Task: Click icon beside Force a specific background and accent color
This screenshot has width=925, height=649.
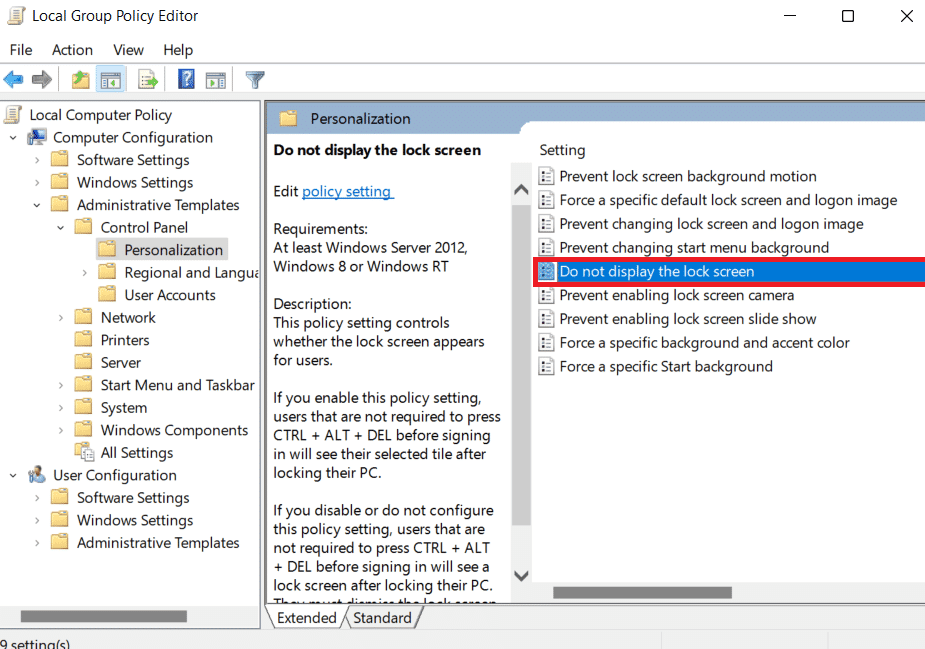Action: point(546,342)
